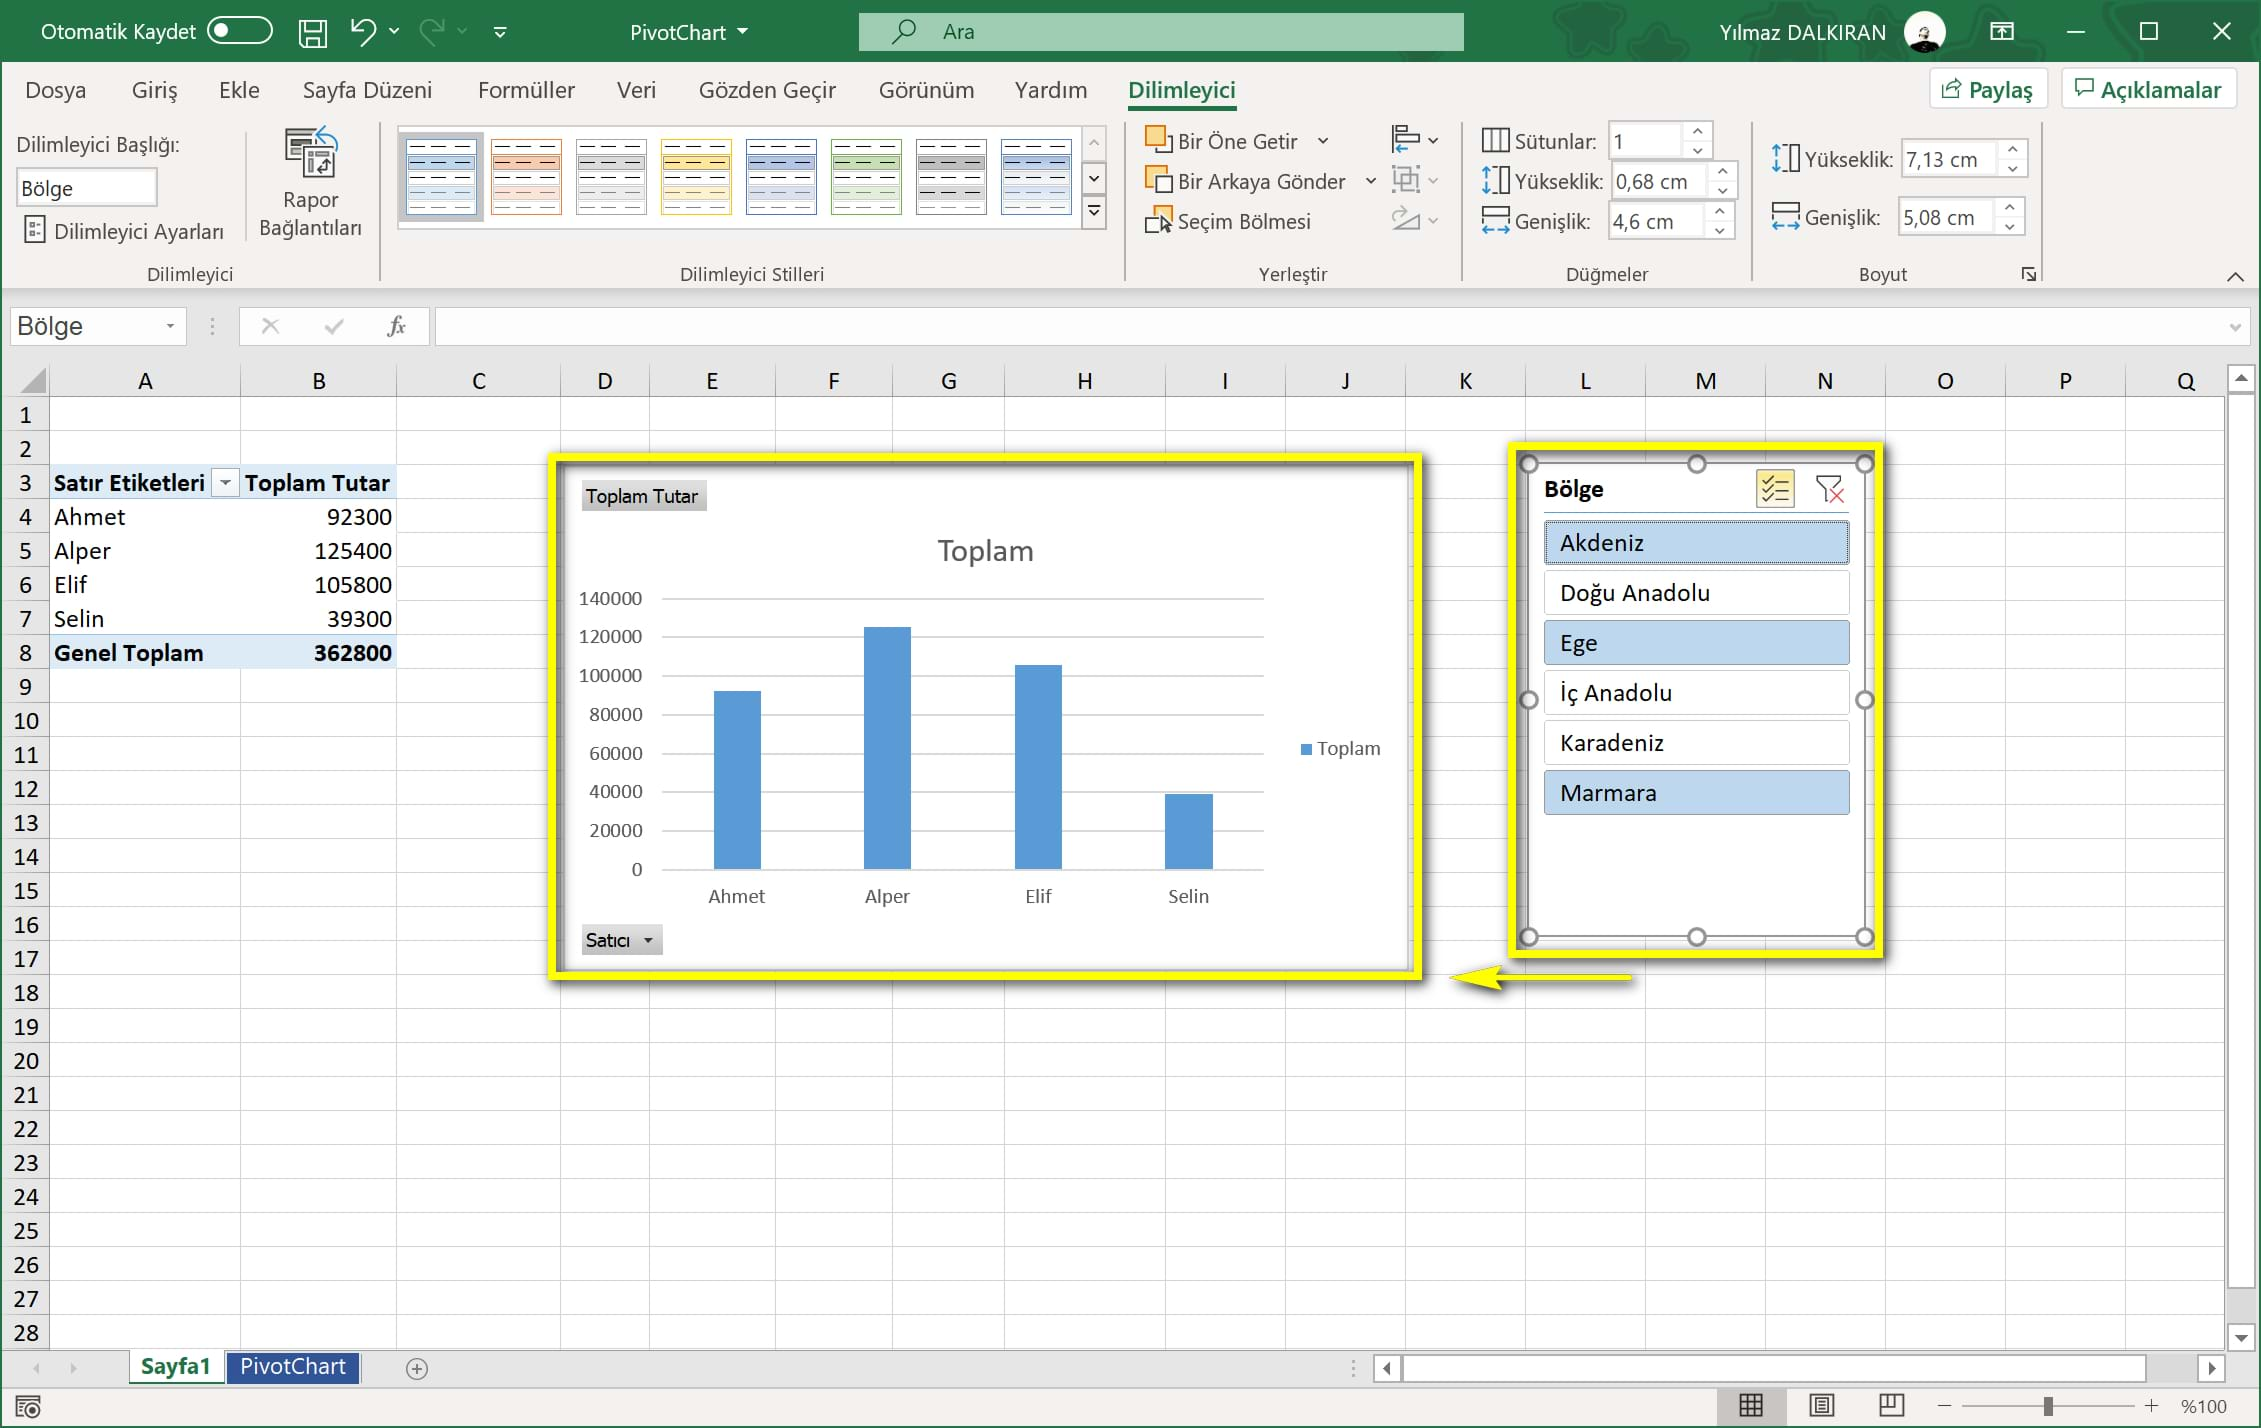Open Dilimleyici Ayarları

(124, 231)
